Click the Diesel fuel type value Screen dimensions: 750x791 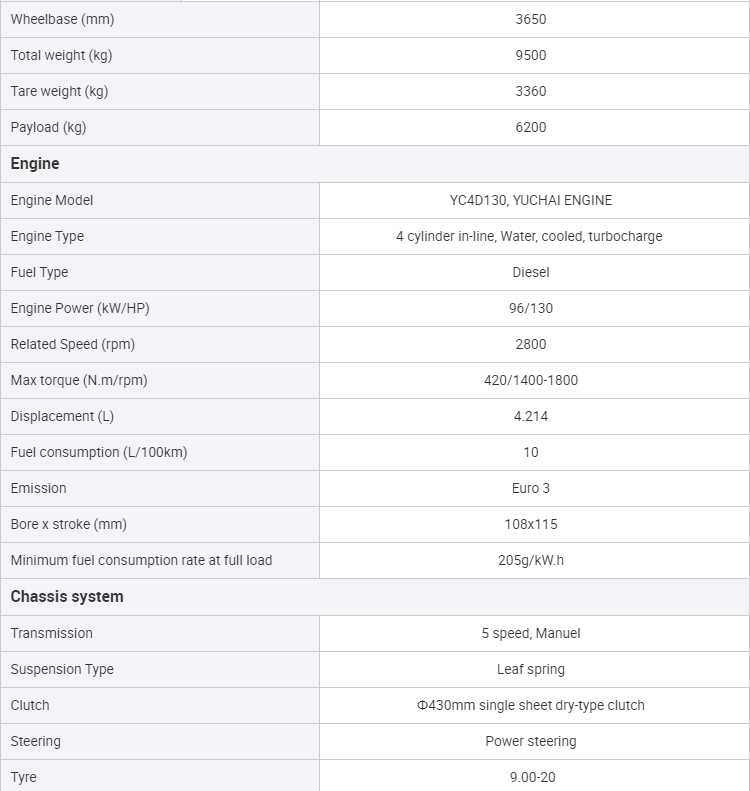[x=531, y=272]
